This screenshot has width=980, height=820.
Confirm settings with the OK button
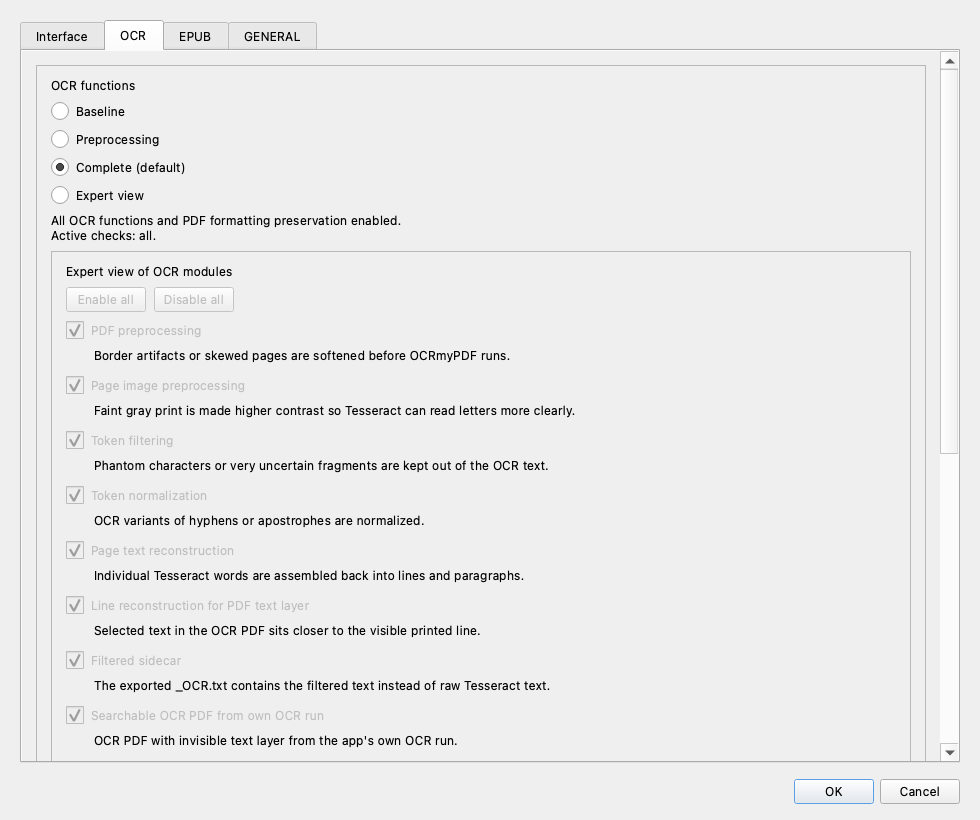click(x=834, y=791)
